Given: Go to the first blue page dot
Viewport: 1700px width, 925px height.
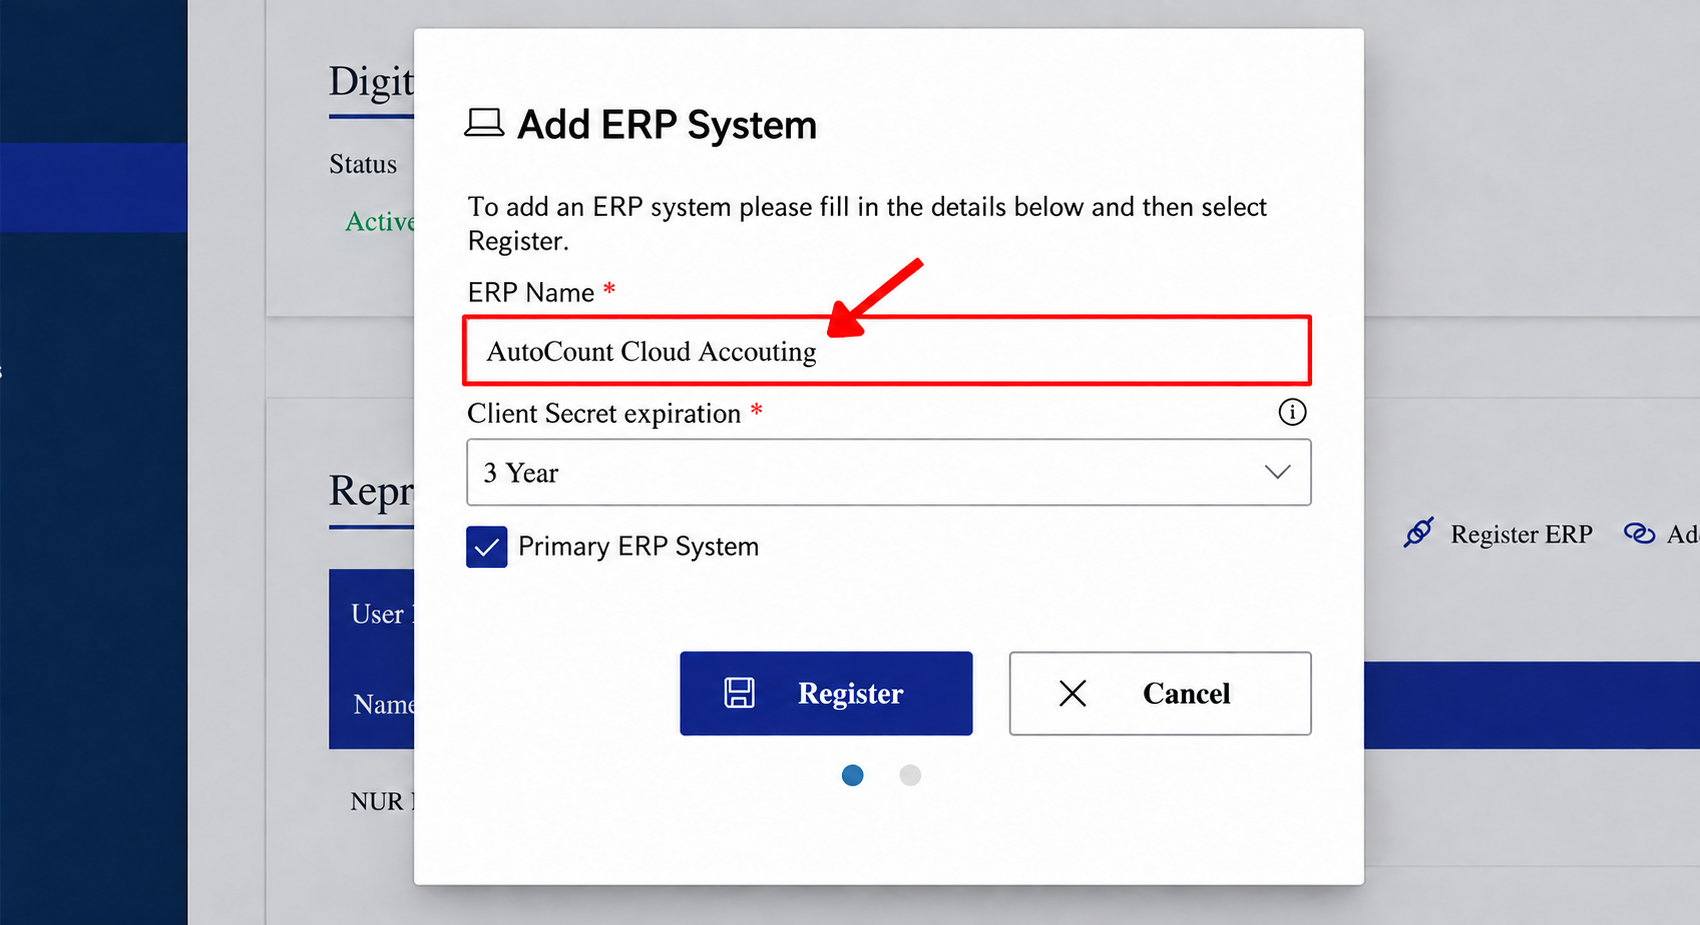Looking at the screenshot, I should tap(852, 775).
